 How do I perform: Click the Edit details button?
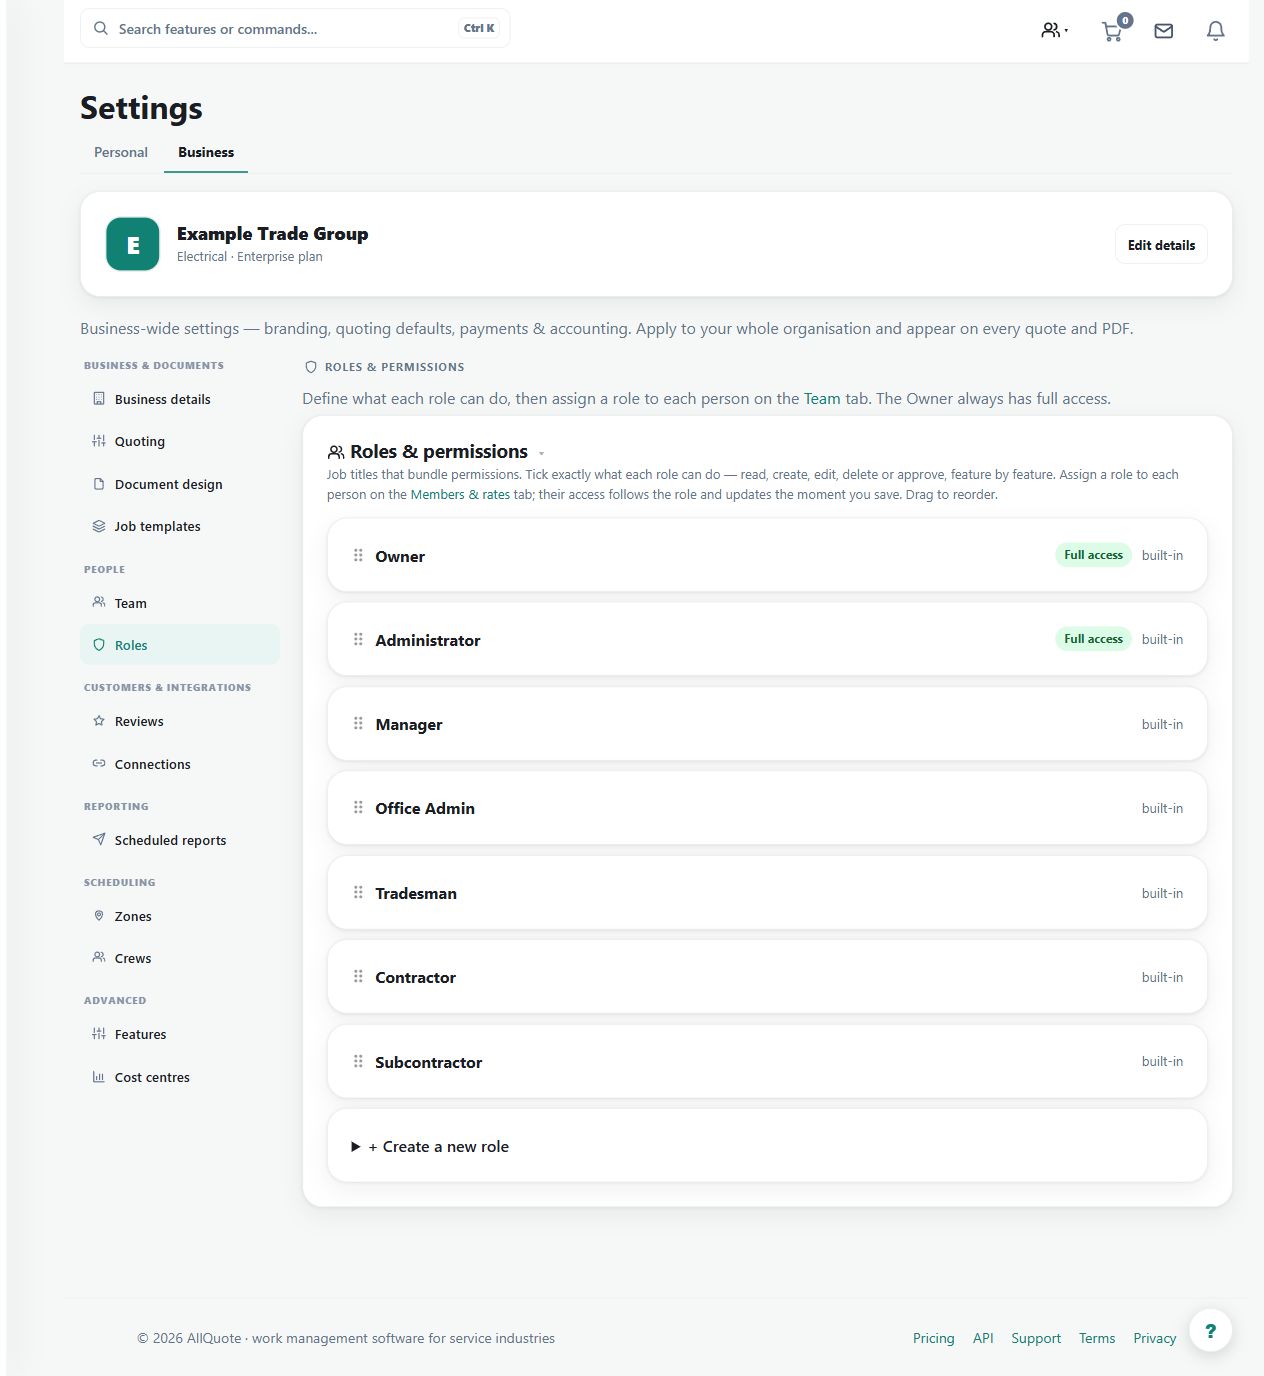1161,245
